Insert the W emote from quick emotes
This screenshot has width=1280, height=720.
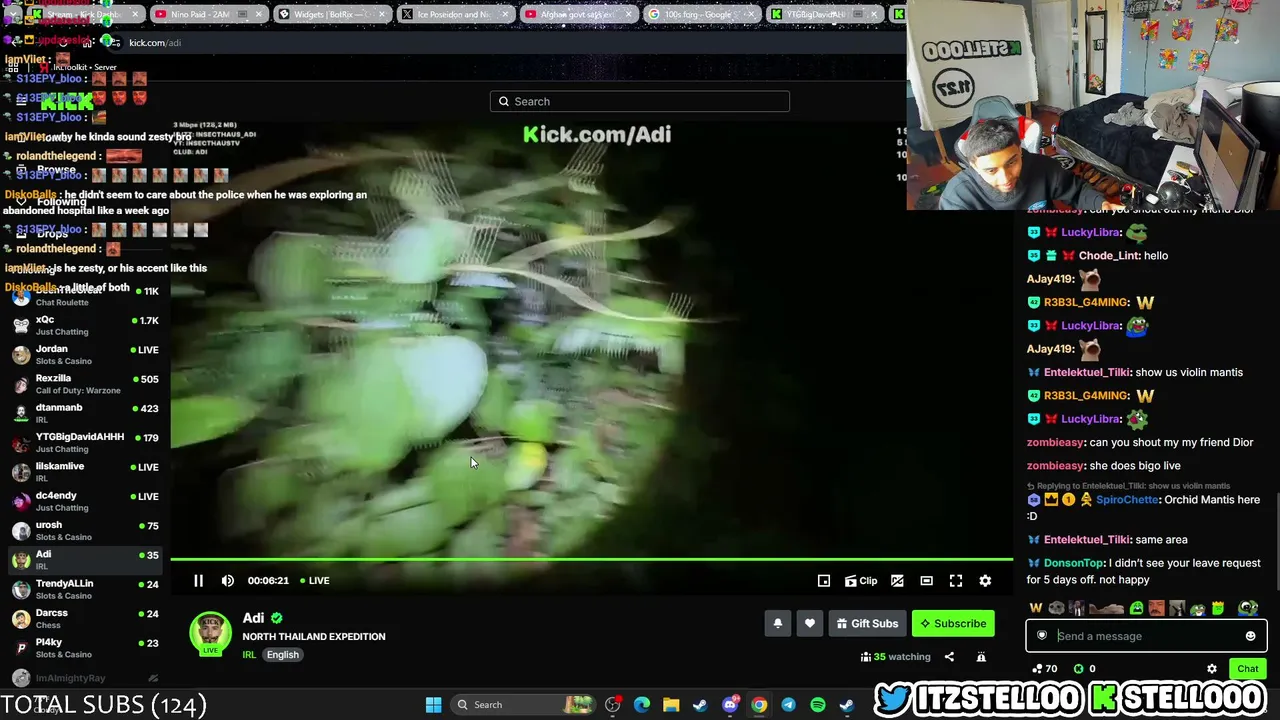click(x=1036, y=608)
